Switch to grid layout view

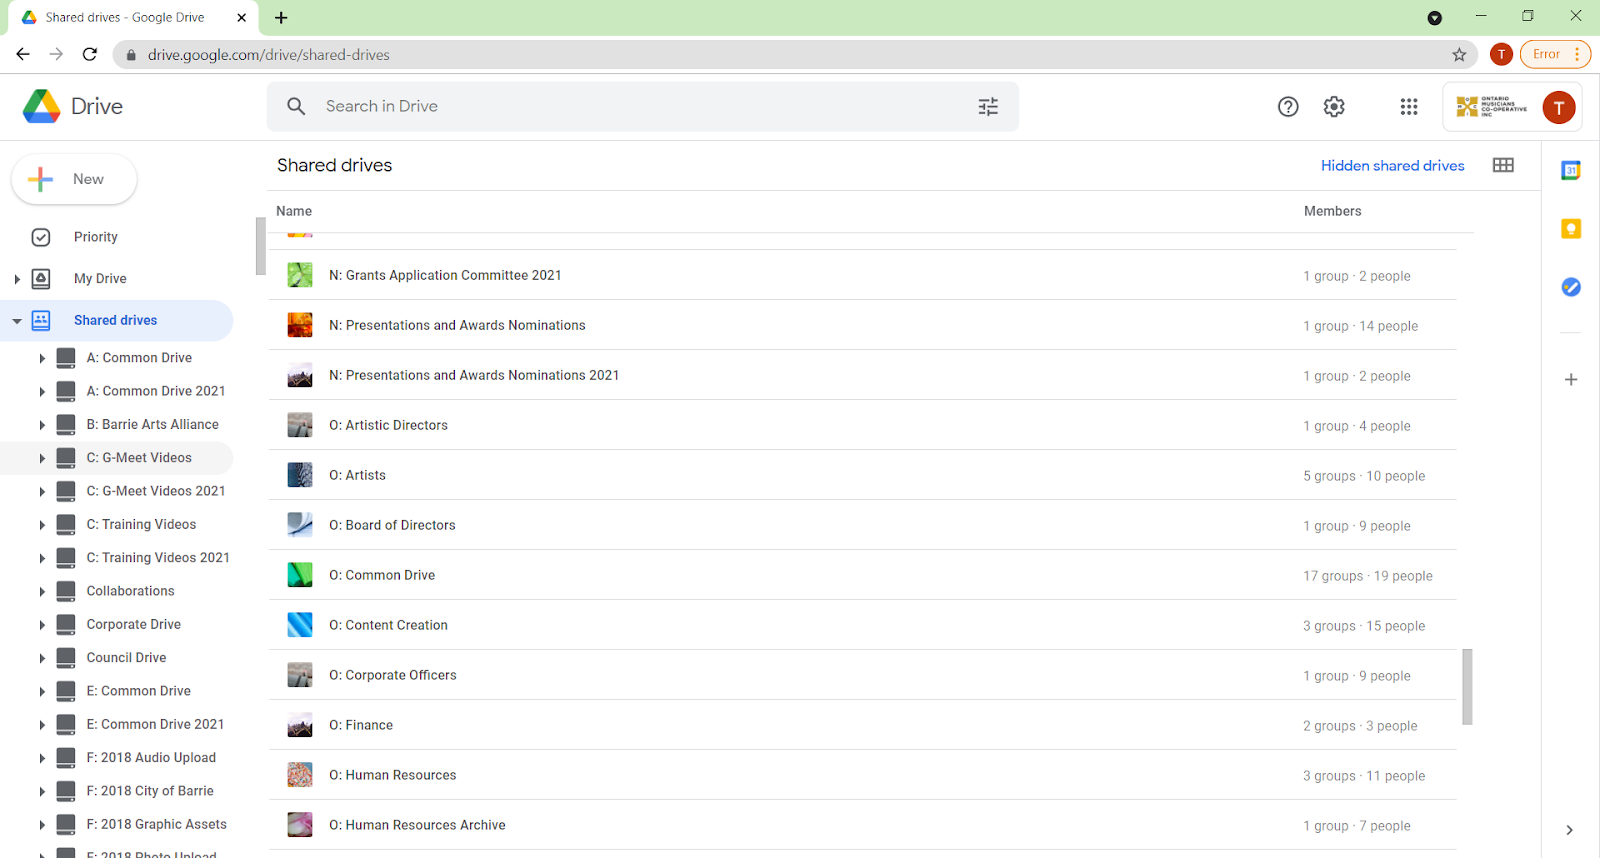1503,165
